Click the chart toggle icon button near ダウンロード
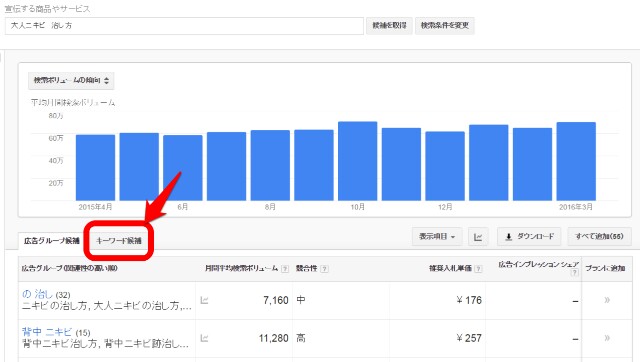The image size is (640, 362). (x=478, y=237)
